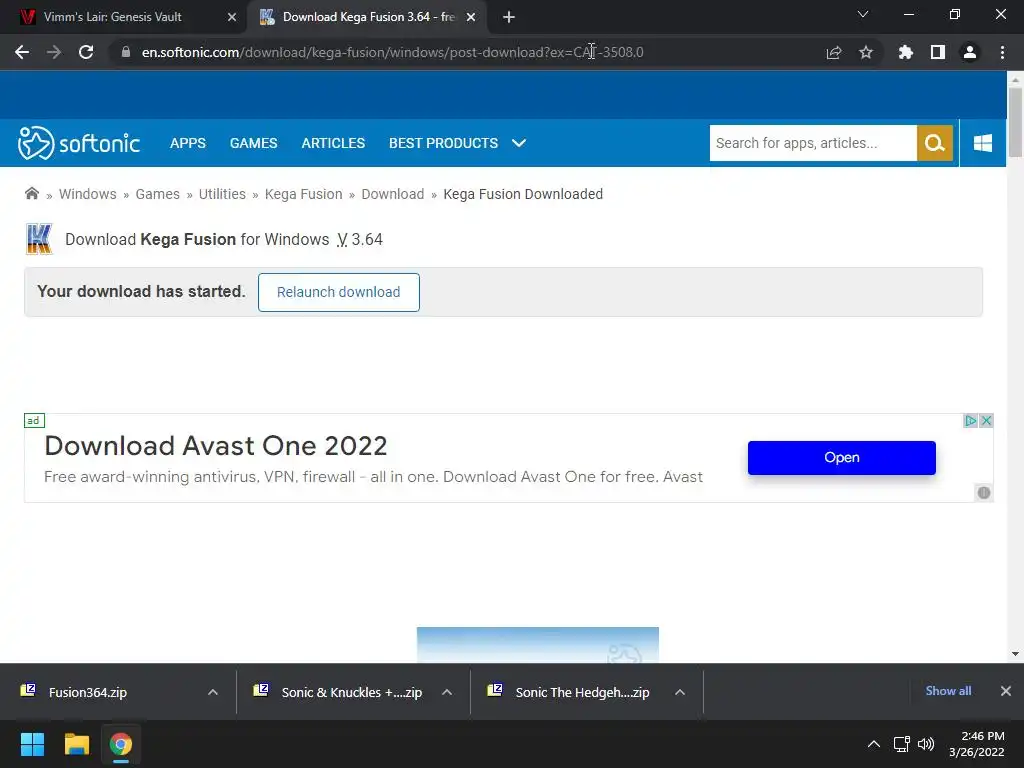This screenshot has height=768, width=1024.
Task: Open Download breadcrumb link
Action: tap(392, 194)
